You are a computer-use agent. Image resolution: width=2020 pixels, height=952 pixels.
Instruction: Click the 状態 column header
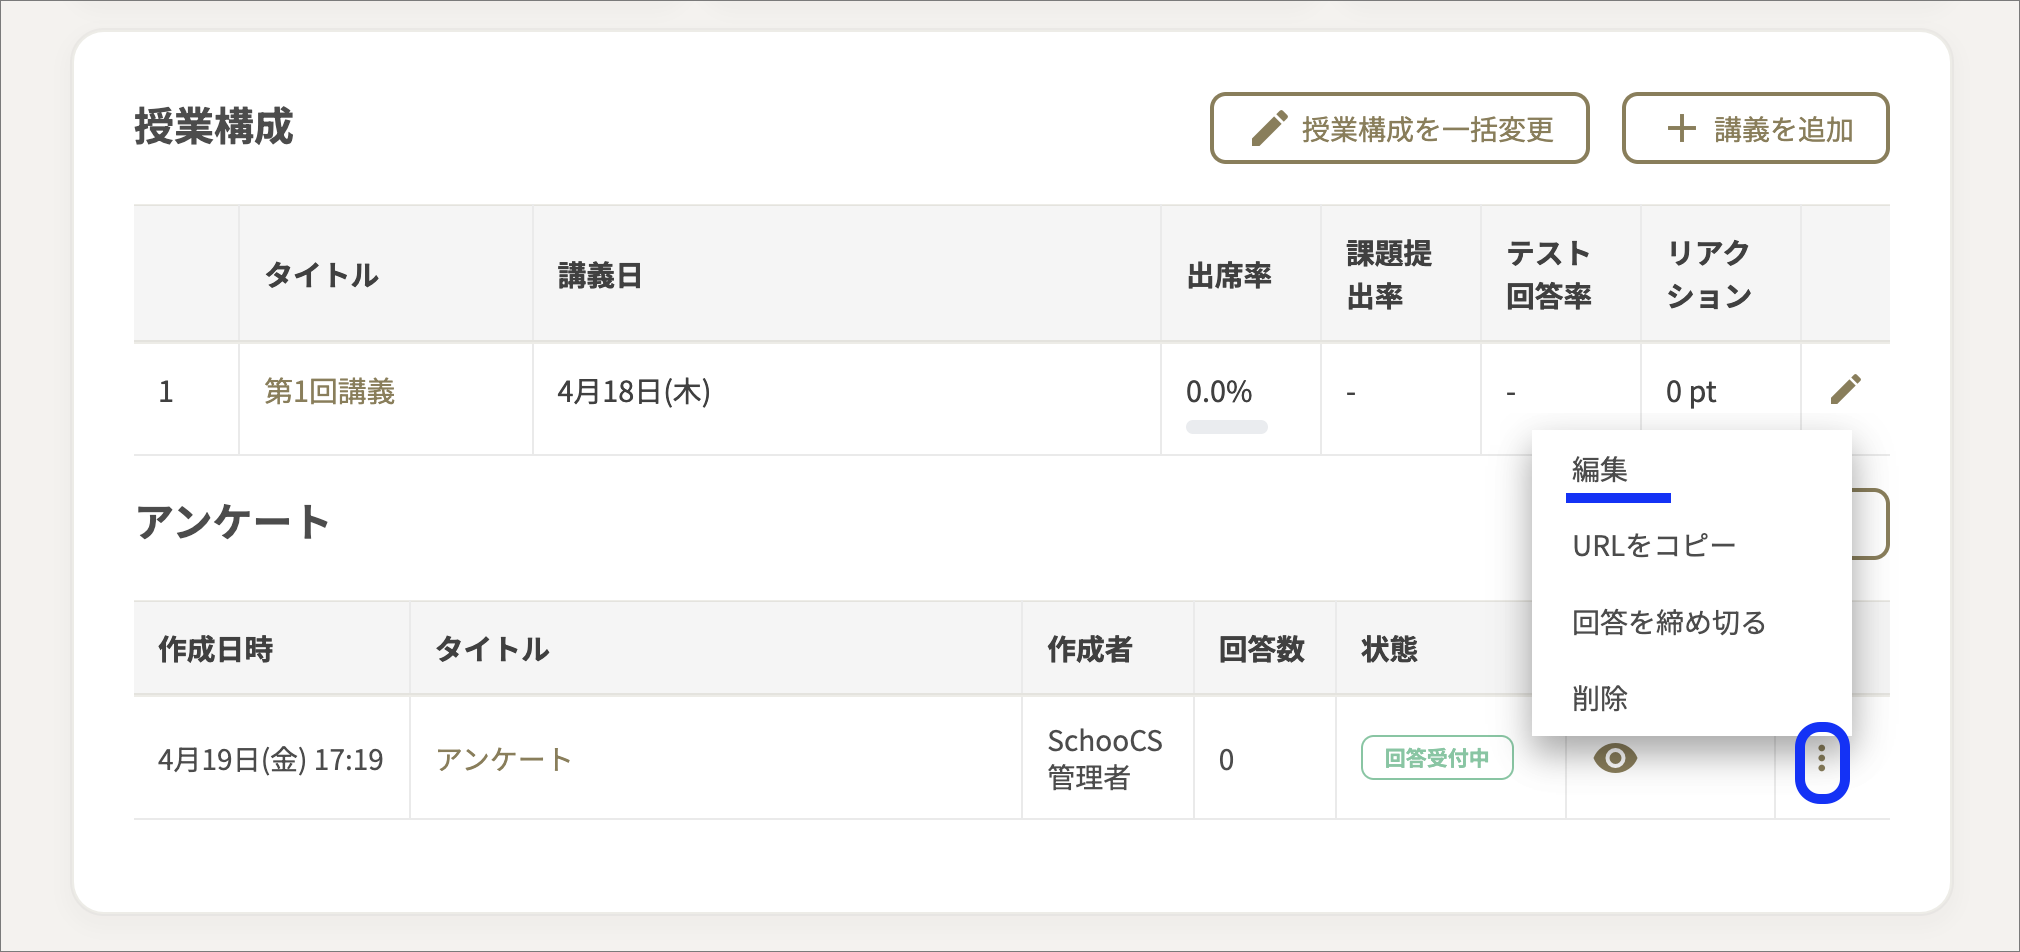1390,649
